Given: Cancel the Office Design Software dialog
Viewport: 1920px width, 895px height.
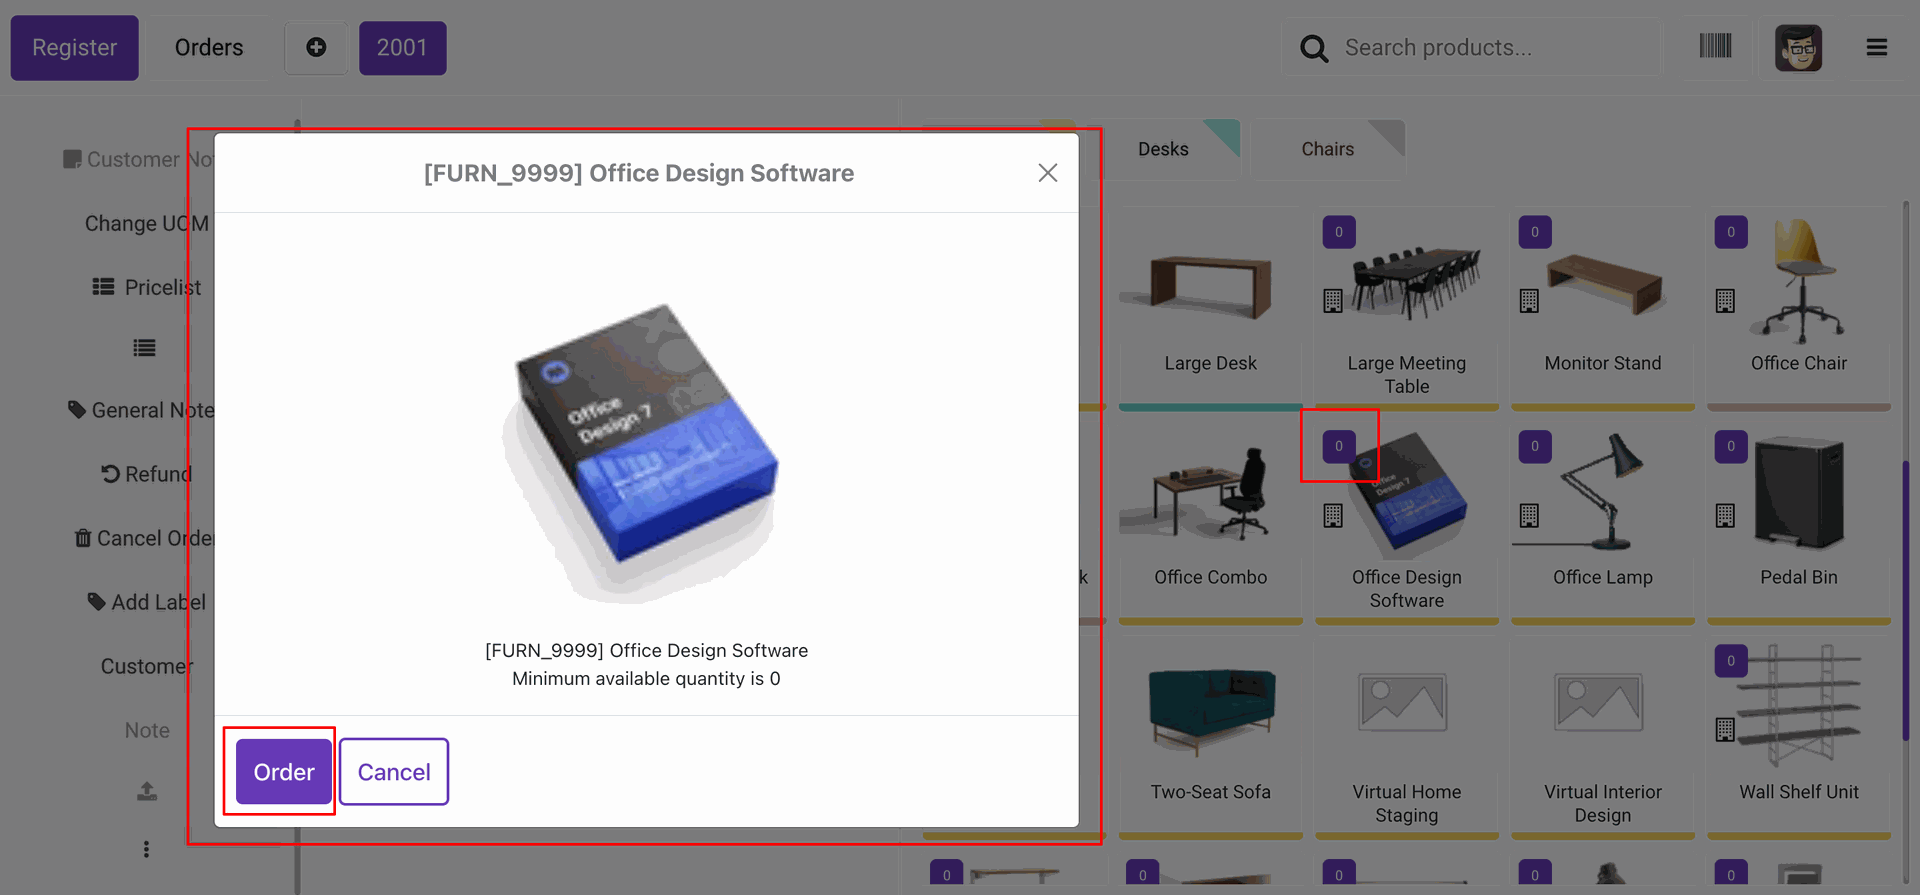Looking at the screenshot, I should tap(394, 772).
